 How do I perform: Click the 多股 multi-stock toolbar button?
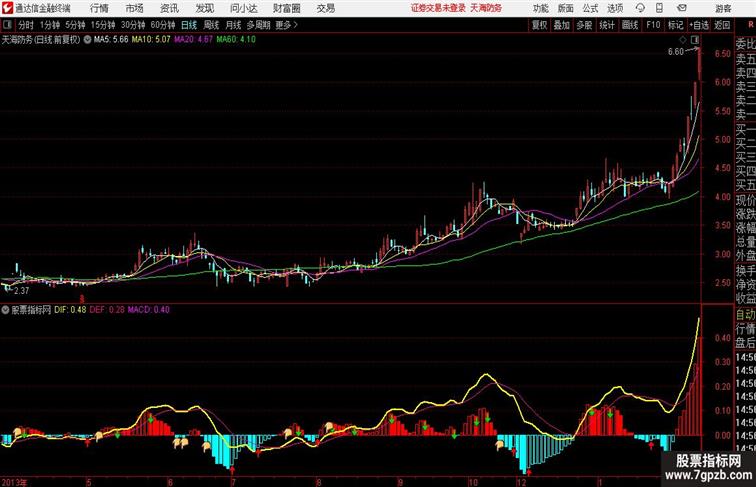584,25
